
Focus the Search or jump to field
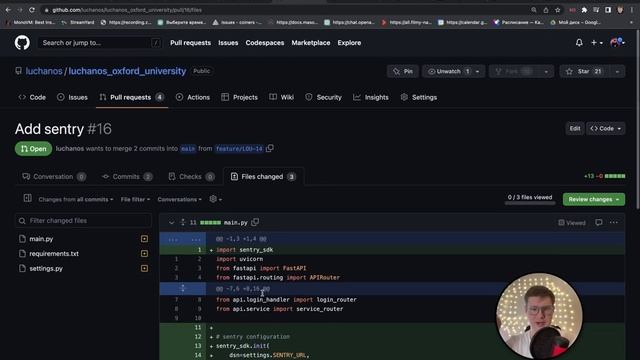(100, 42)
